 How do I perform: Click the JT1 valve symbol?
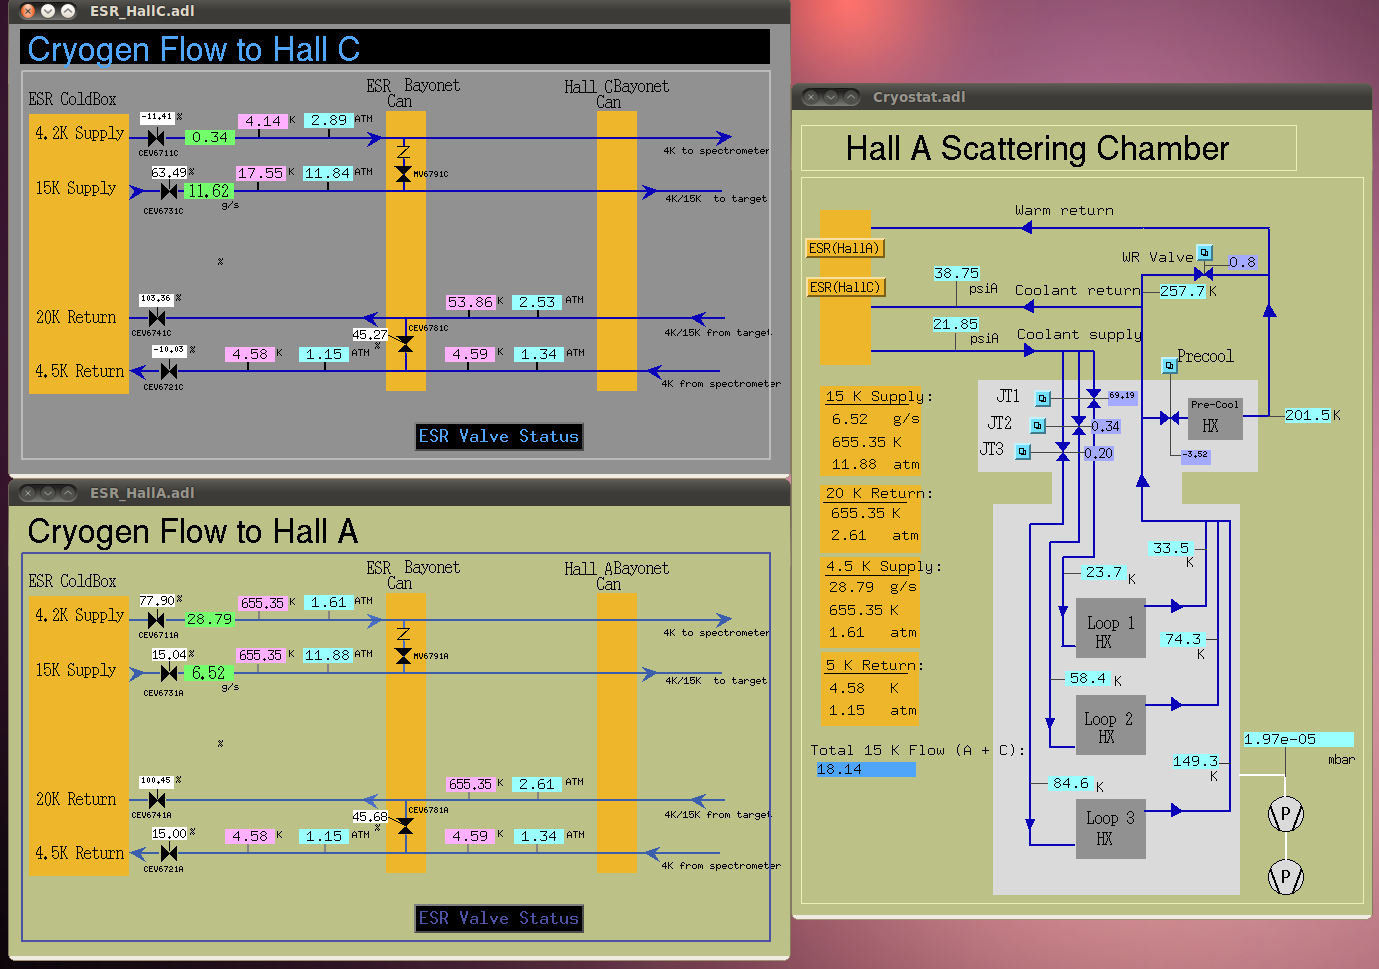[x=1094, y=398]
